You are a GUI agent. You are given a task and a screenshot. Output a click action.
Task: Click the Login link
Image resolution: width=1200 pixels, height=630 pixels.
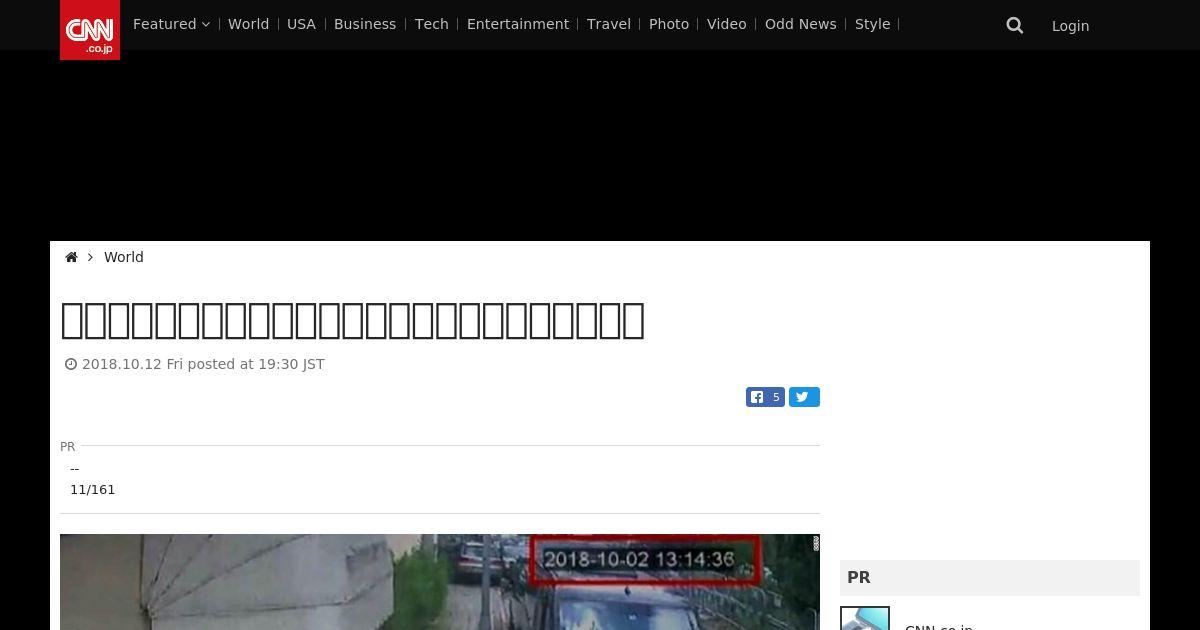(x=1070, y=26)
